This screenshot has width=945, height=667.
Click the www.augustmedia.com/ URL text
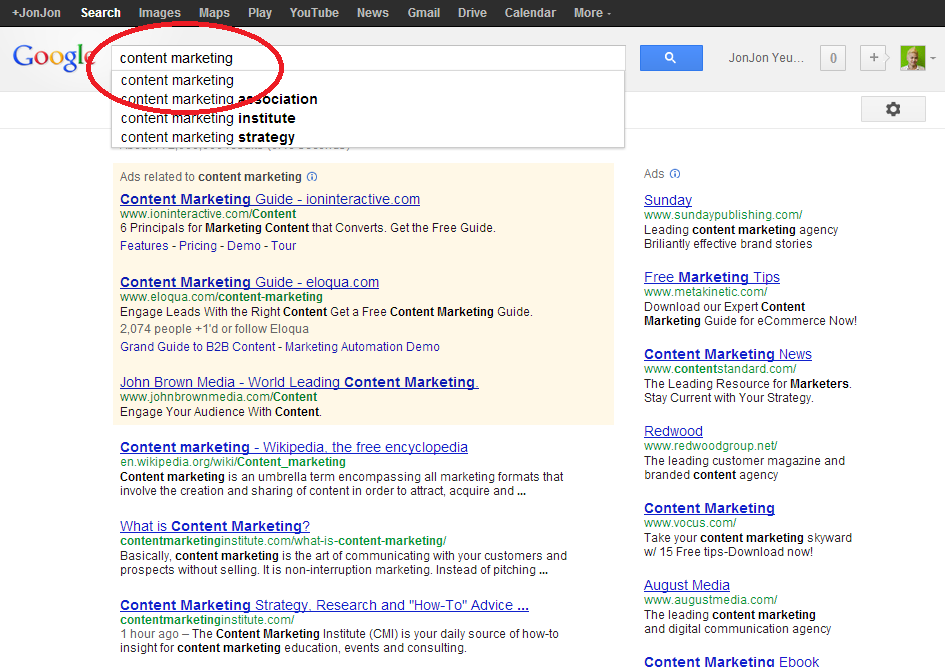pos(711,600)
